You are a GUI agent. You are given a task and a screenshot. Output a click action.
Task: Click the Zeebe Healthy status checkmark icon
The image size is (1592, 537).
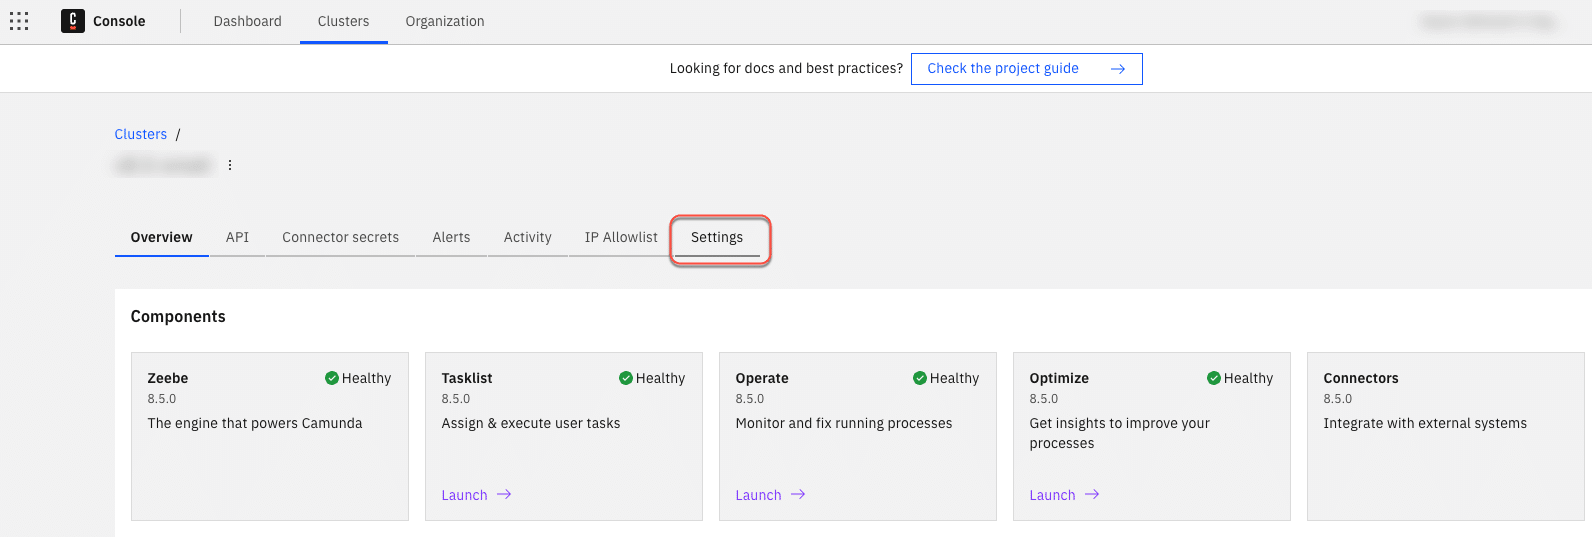pos(332,378)
